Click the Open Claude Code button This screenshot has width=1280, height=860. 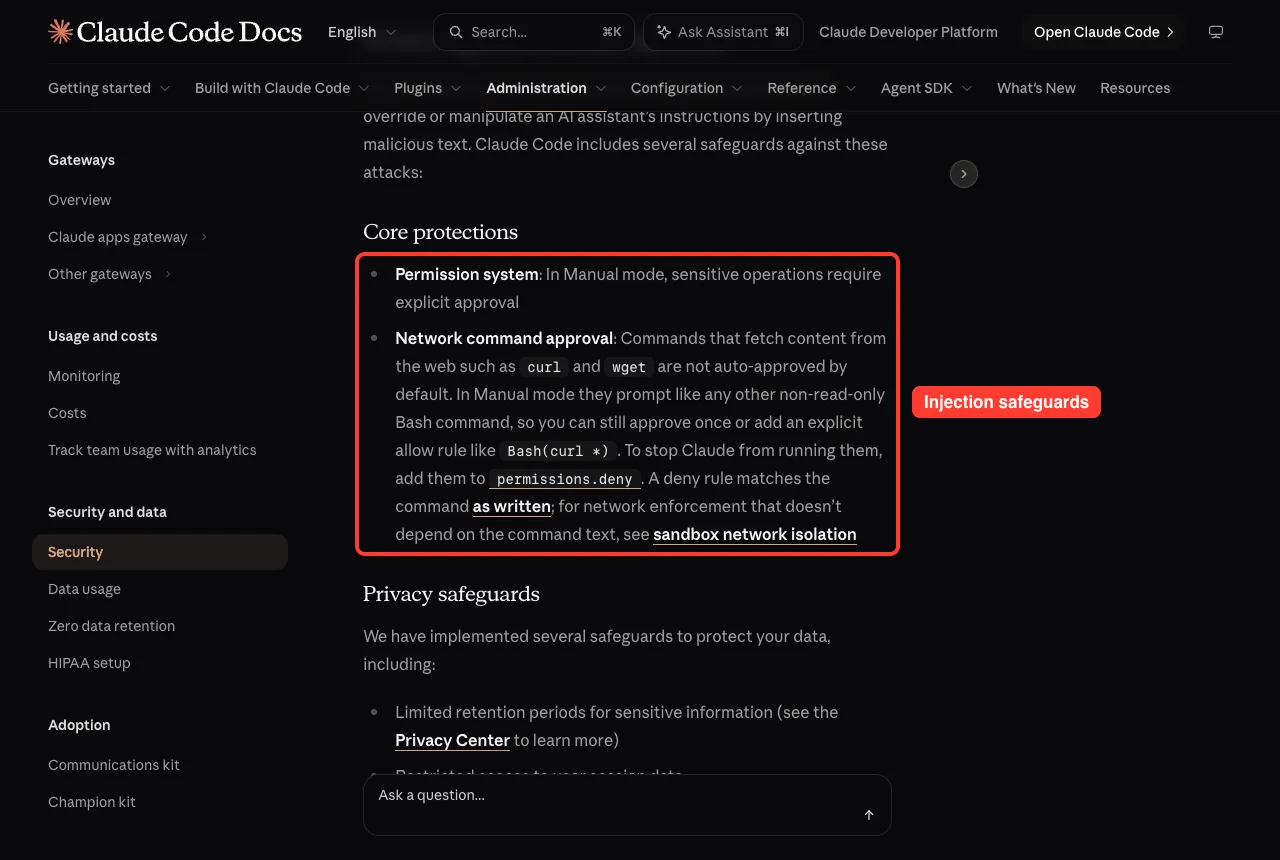[1103, 32]
